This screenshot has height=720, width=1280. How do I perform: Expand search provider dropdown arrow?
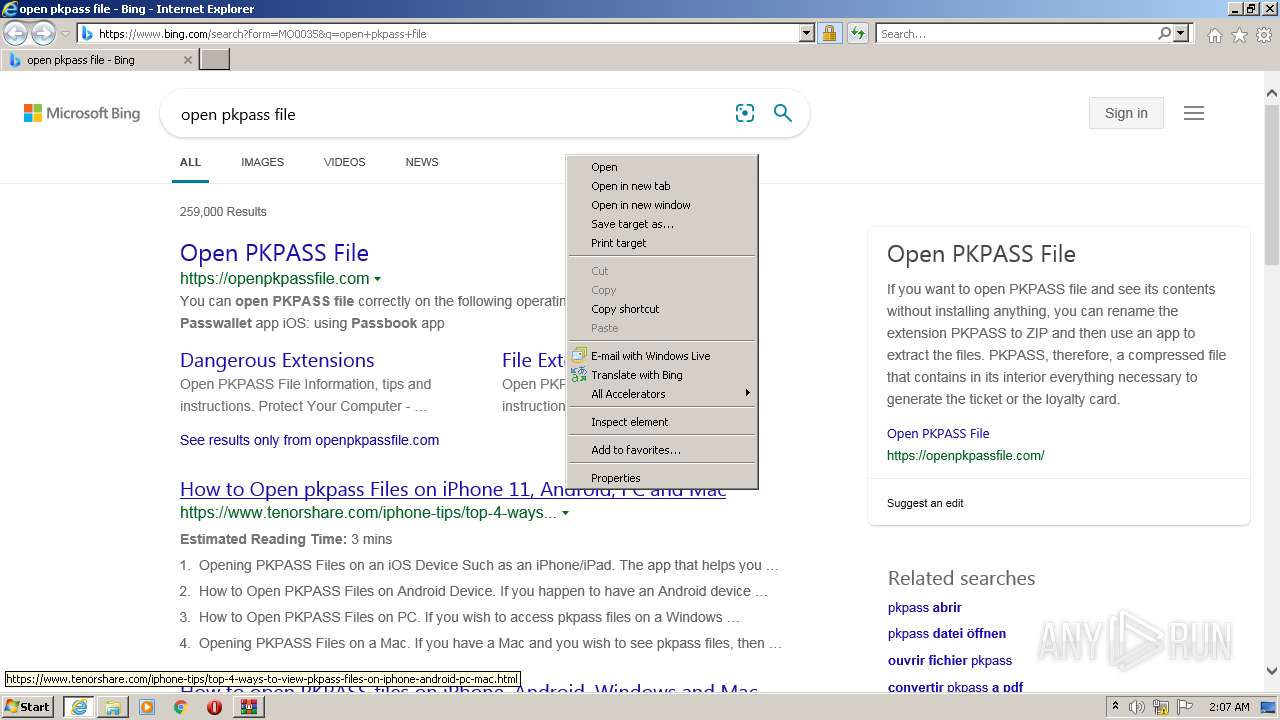point(1181,33)
